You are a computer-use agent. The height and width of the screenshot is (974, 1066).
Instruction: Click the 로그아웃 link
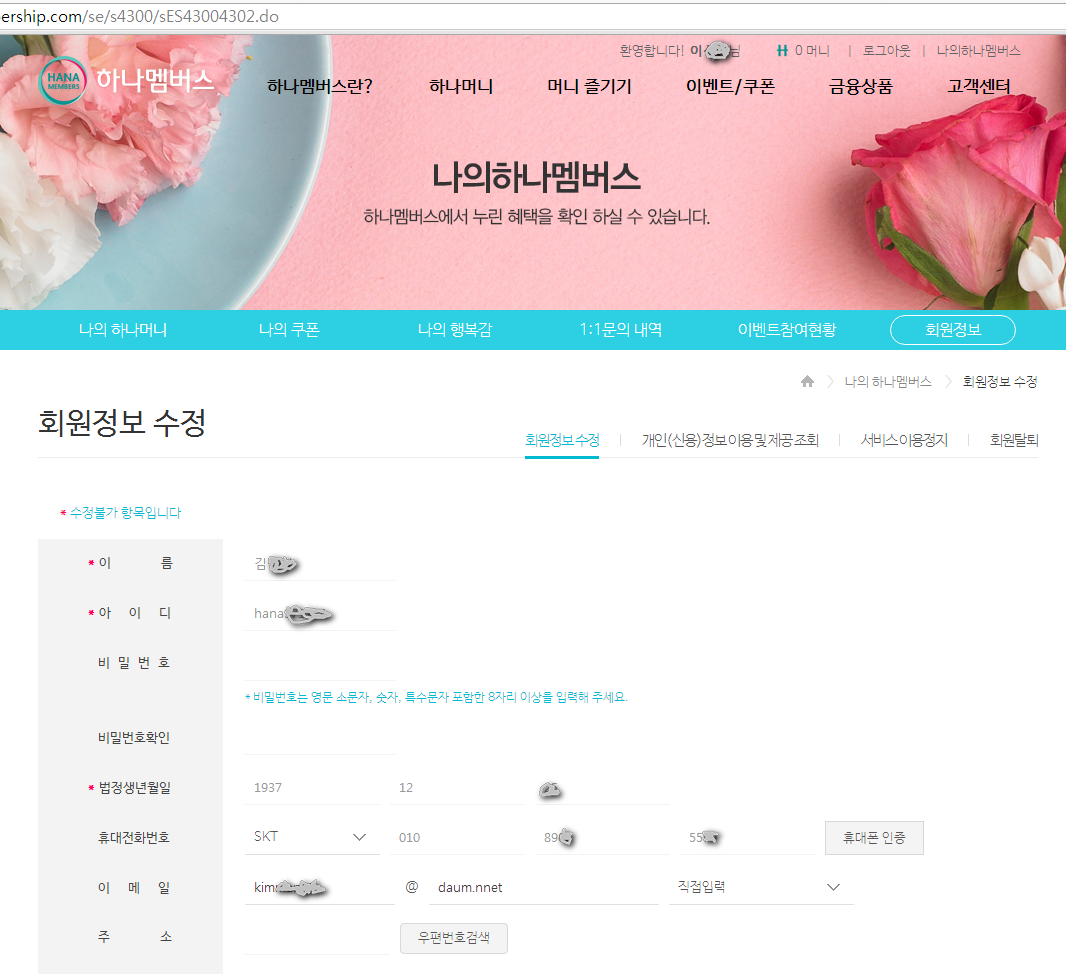click(x=886, y=50)
